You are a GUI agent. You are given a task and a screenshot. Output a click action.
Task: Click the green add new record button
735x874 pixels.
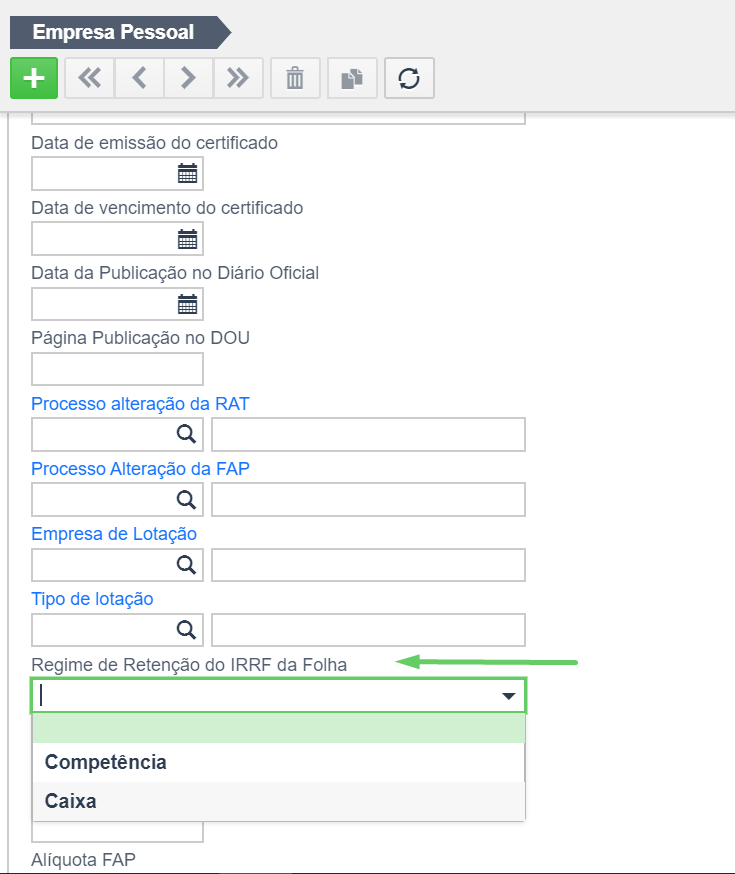(x=34, y=78)
